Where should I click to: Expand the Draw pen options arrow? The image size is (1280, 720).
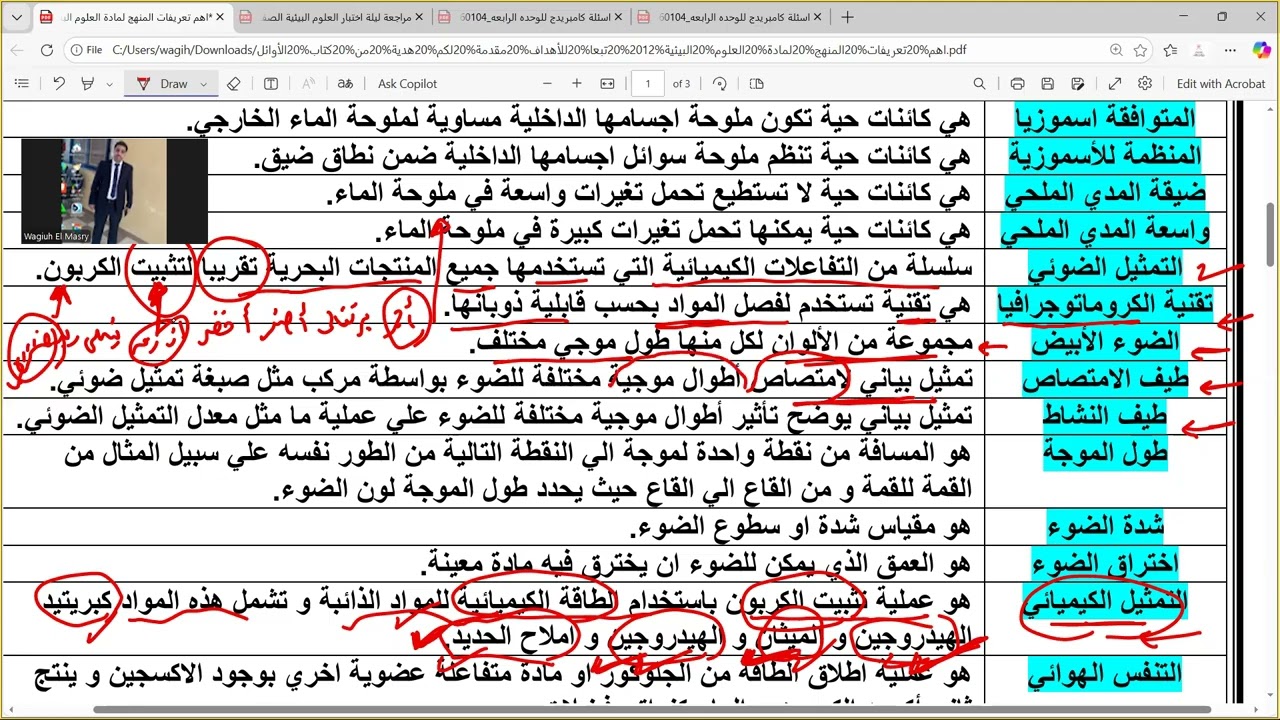click(x=204, y=84)
